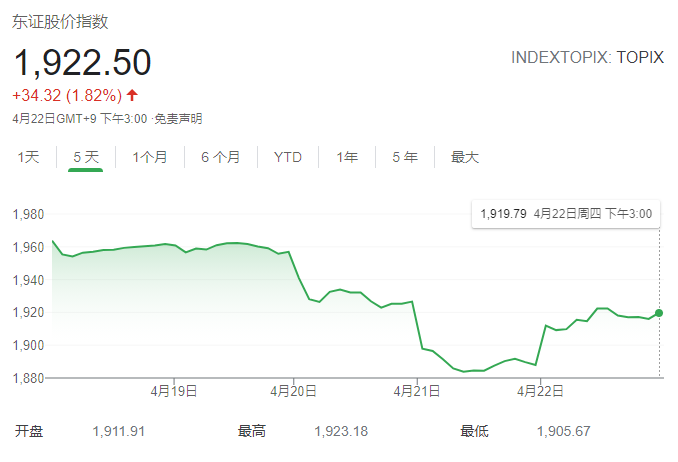Viewport: 678px width, 462px height.
Task: Click the 东证股价指数 title
Action: click(60, 21)
